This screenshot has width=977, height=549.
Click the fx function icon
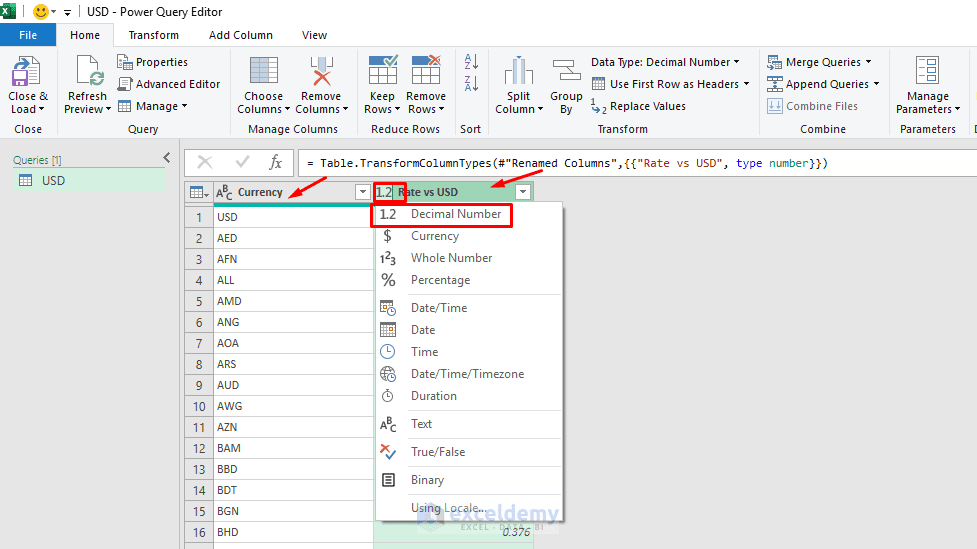(x=275, y=163)
